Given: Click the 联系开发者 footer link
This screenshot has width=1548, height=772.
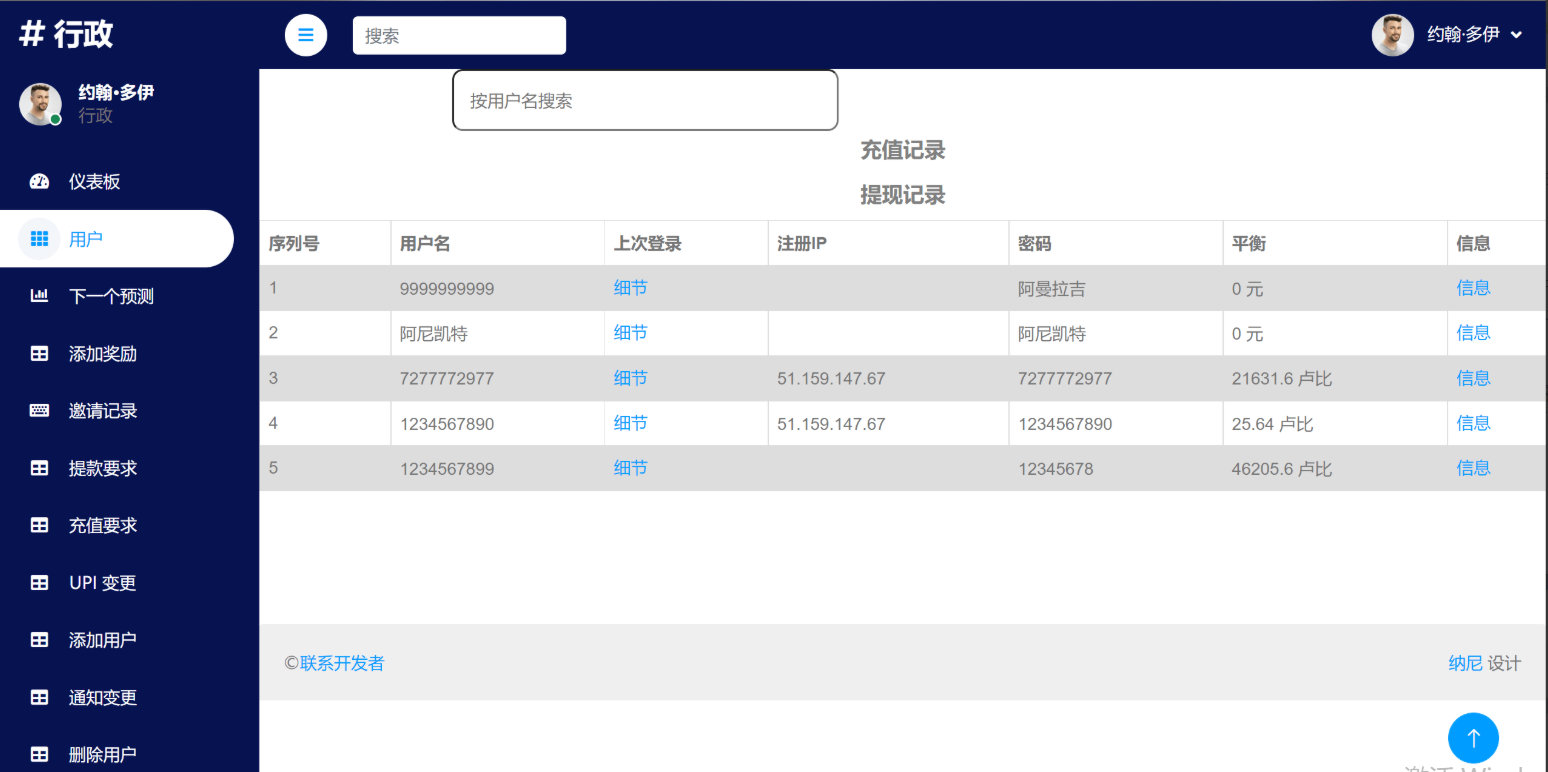Looking at the screenshot, I should pos(342,663).
